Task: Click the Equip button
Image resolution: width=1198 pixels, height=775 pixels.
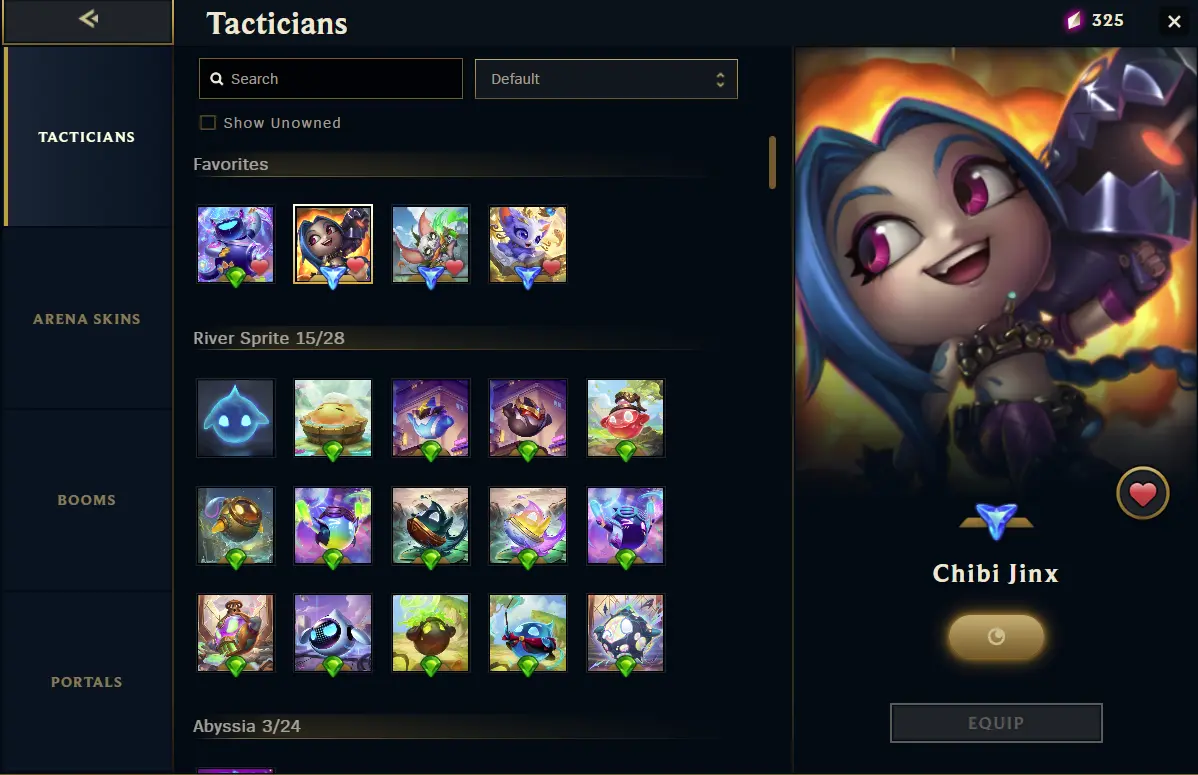Action: click(x=996, y=723)
